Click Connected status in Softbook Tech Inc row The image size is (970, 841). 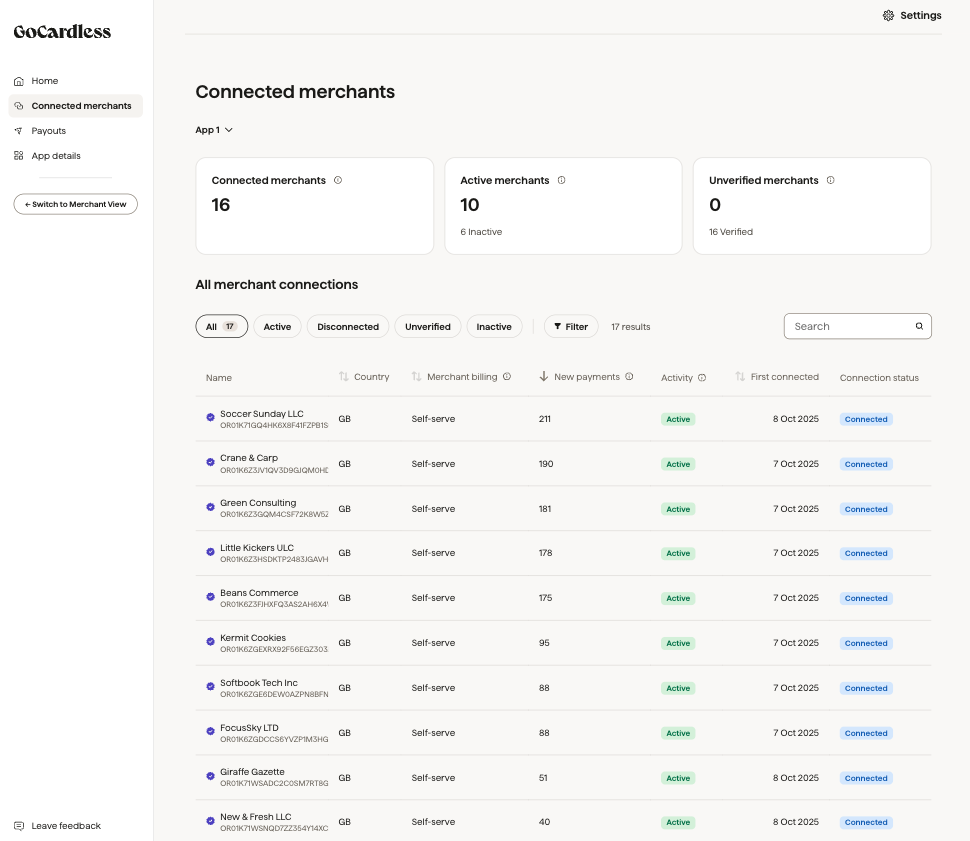tap(866, 688)
